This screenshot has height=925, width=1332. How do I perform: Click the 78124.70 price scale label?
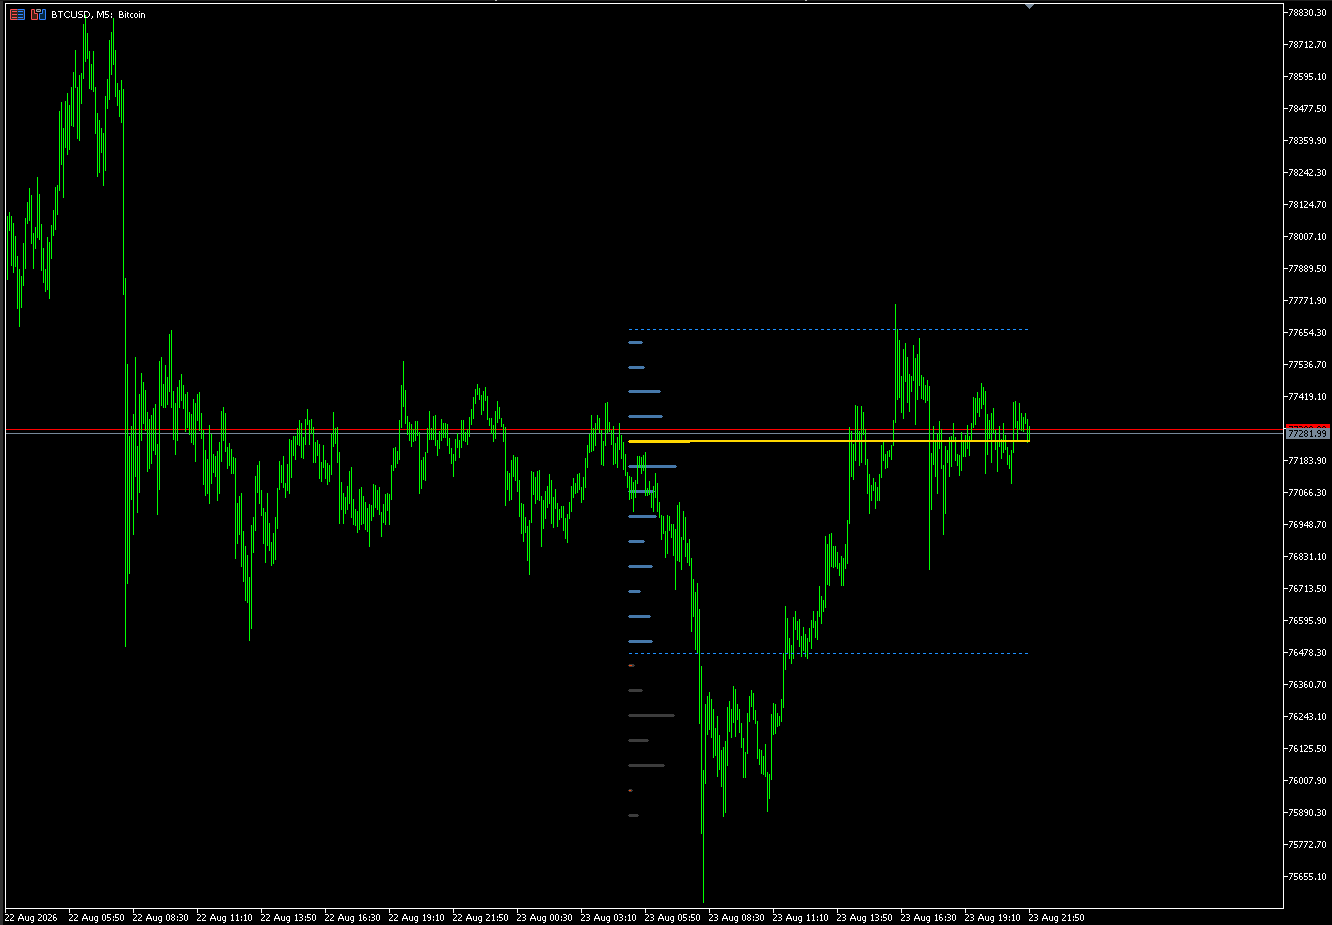1308,204
